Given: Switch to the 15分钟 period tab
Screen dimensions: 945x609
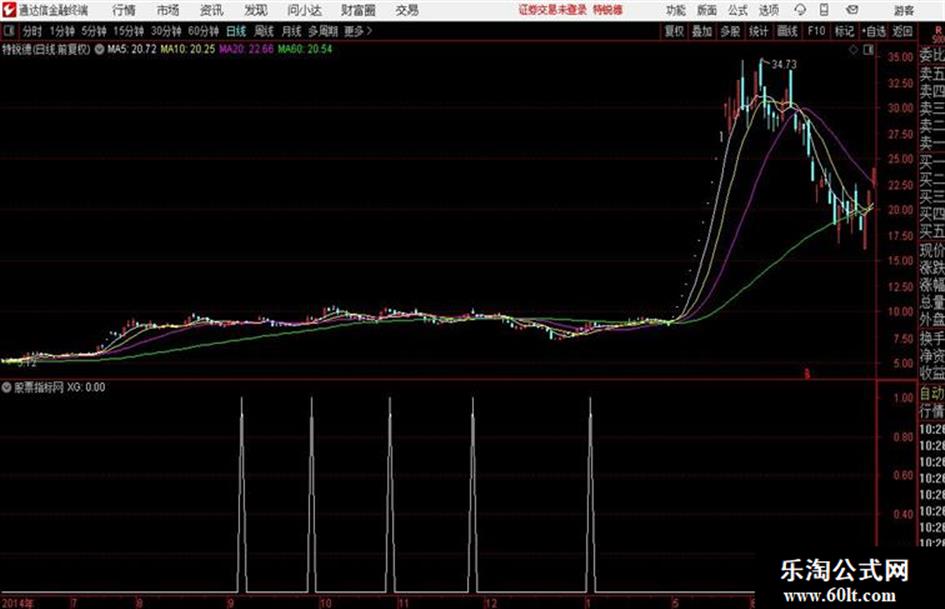Looking at the screenshot, I should [x=128, y=31].
